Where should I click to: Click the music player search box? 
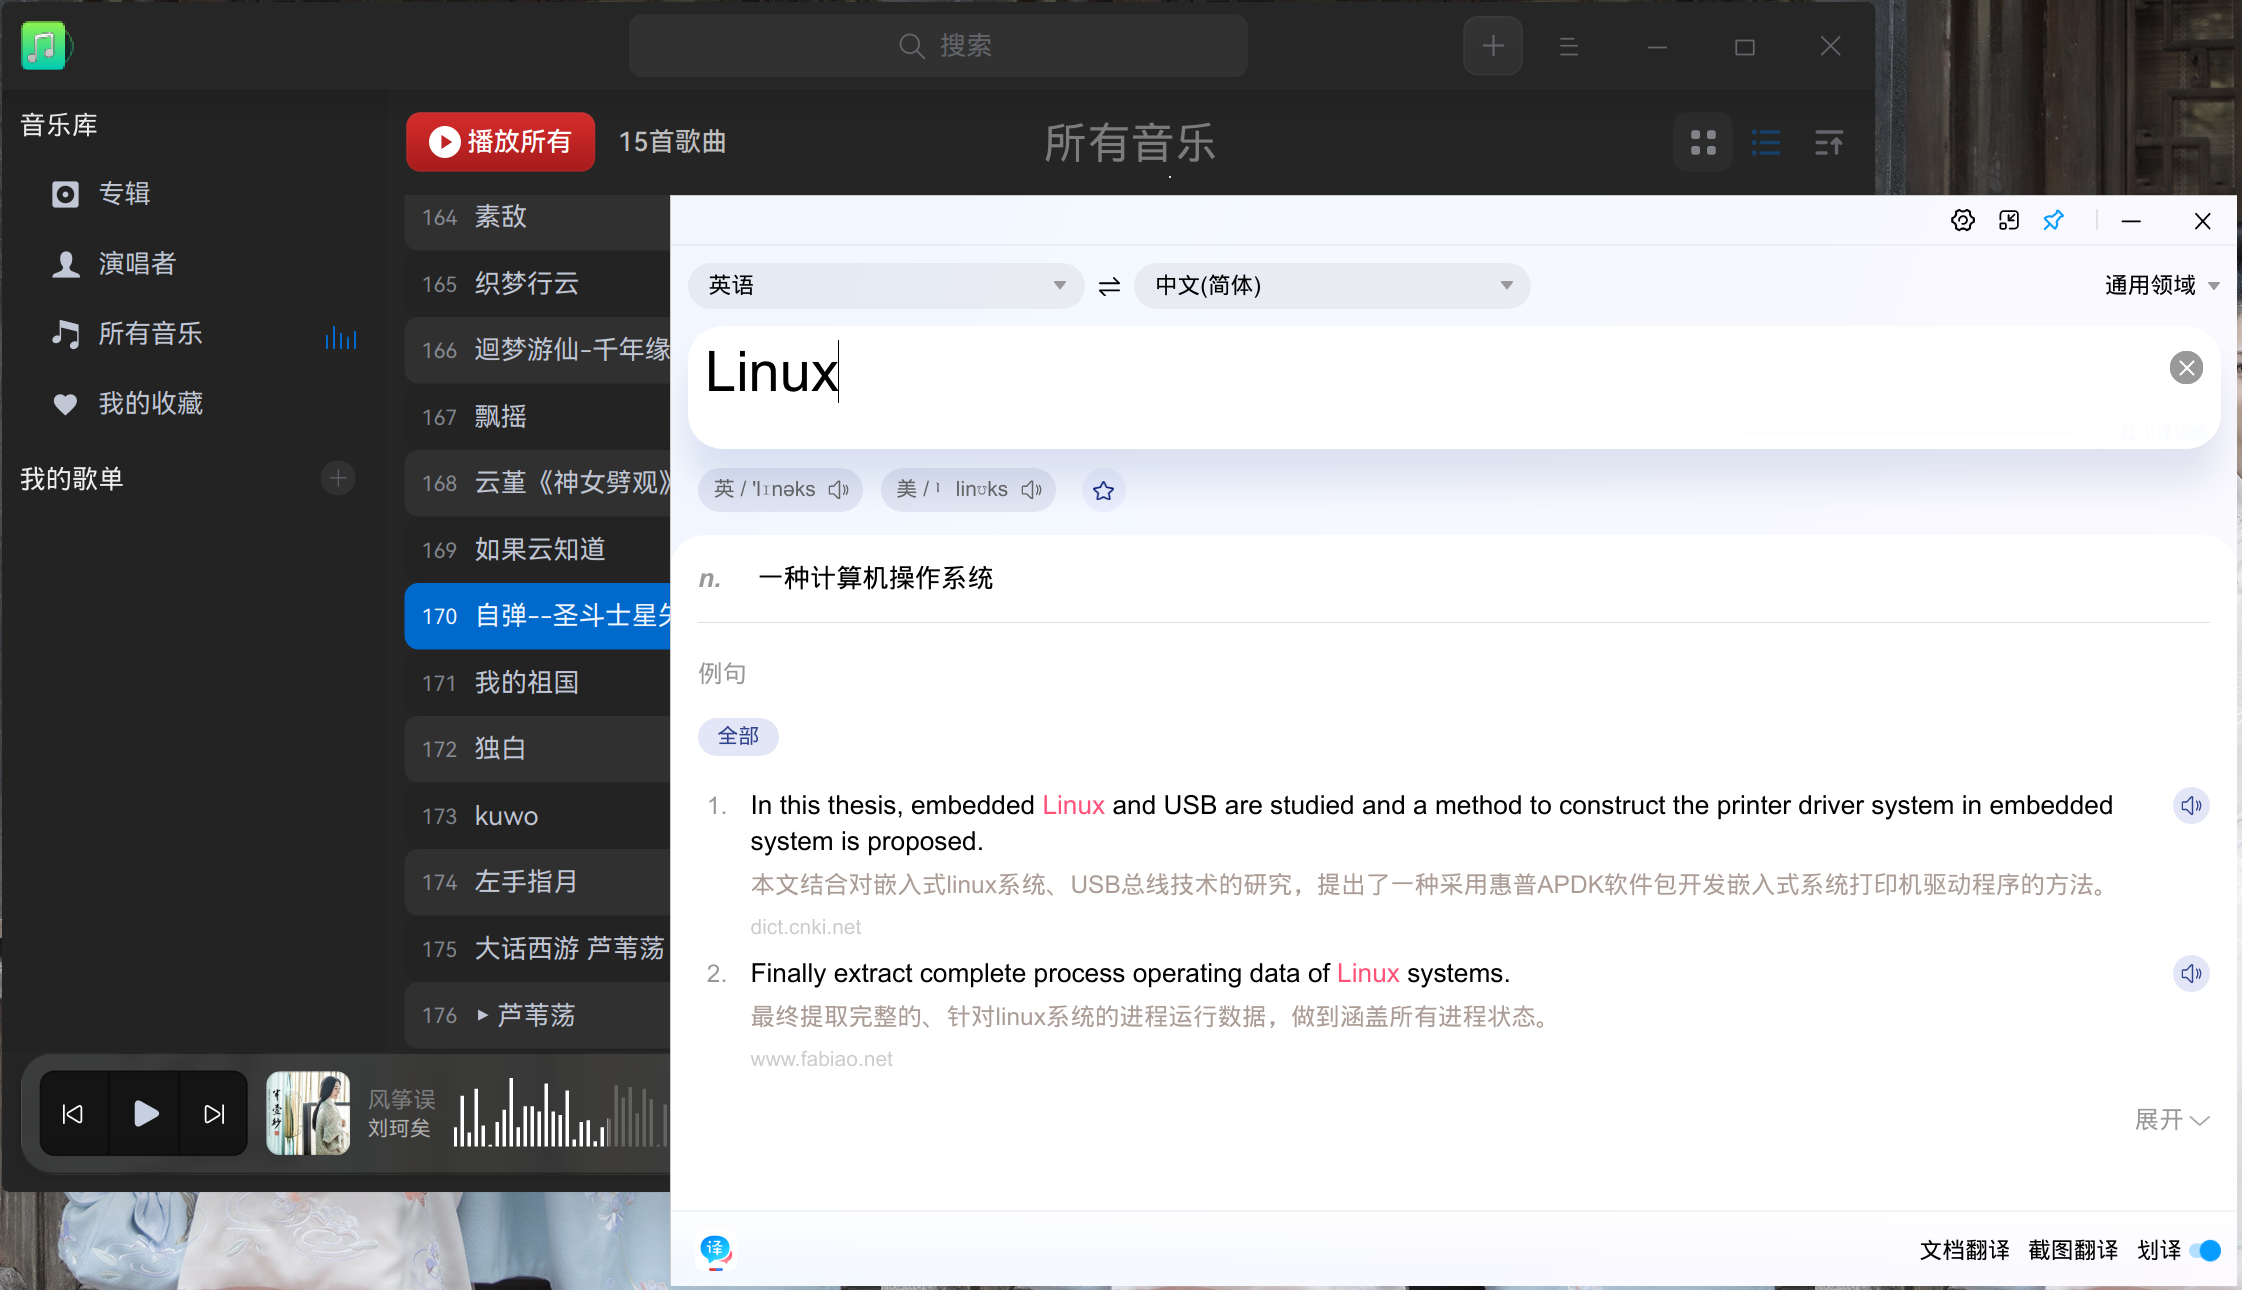(938, 46)
